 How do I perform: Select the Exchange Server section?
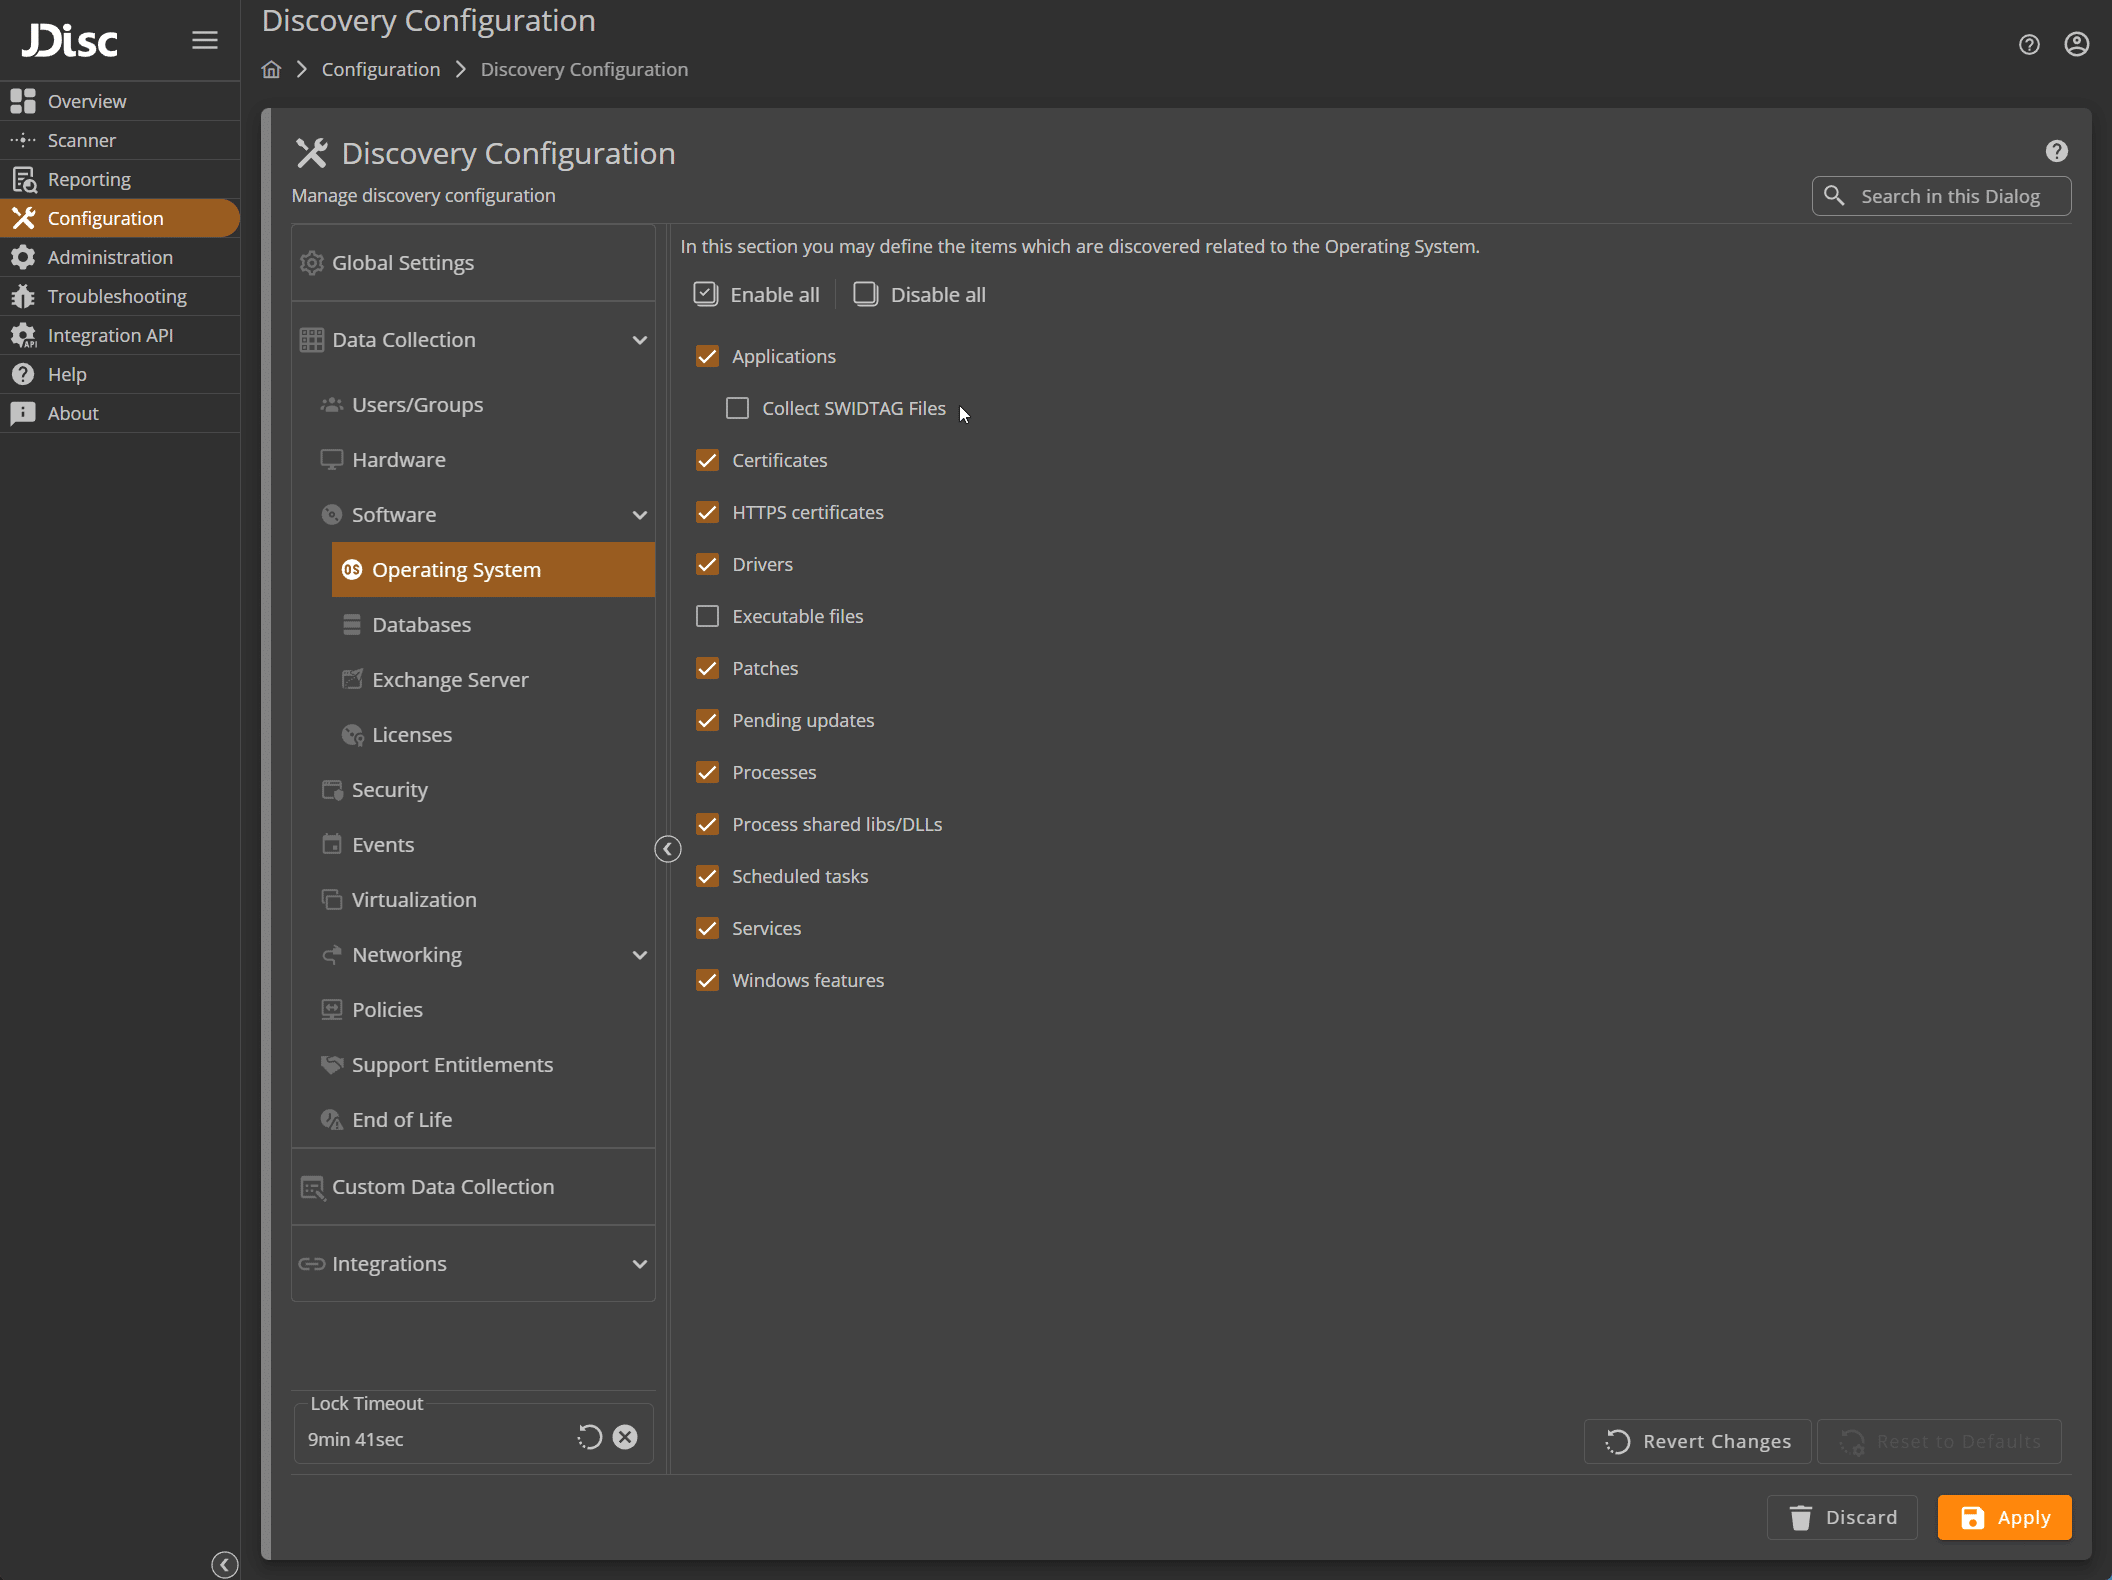coord(449,679)
